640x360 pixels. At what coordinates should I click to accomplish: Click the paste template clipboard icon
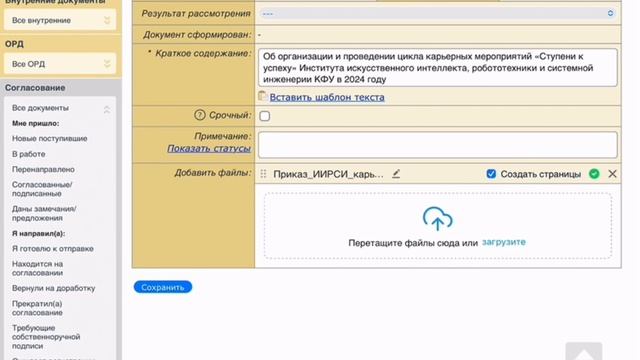[263, 96]
